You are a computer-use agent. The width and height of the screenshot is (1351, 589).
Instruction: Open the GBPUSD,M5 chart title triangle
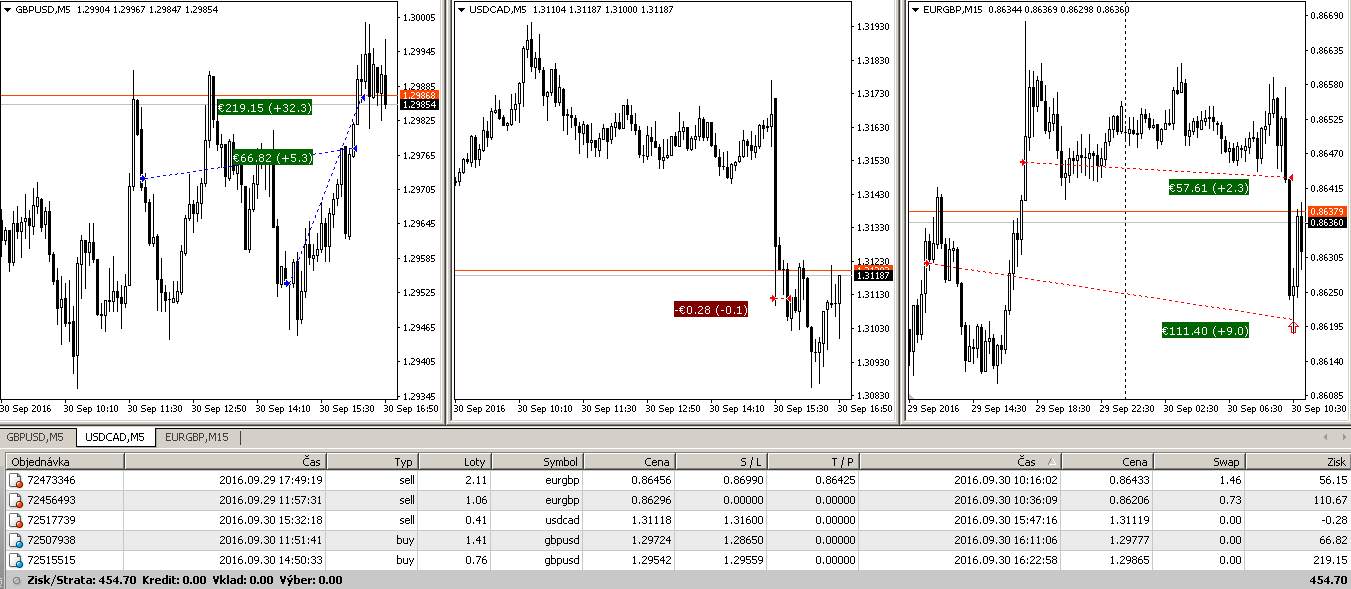(x=8, y=10)
